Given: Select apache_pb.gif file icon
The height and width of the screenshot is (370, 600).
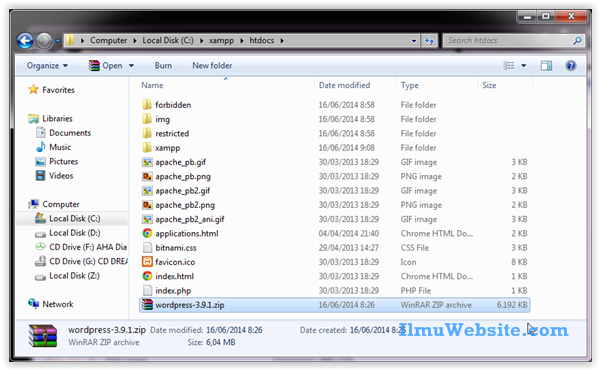Looking at the screenshot, I should pos(147,162).
